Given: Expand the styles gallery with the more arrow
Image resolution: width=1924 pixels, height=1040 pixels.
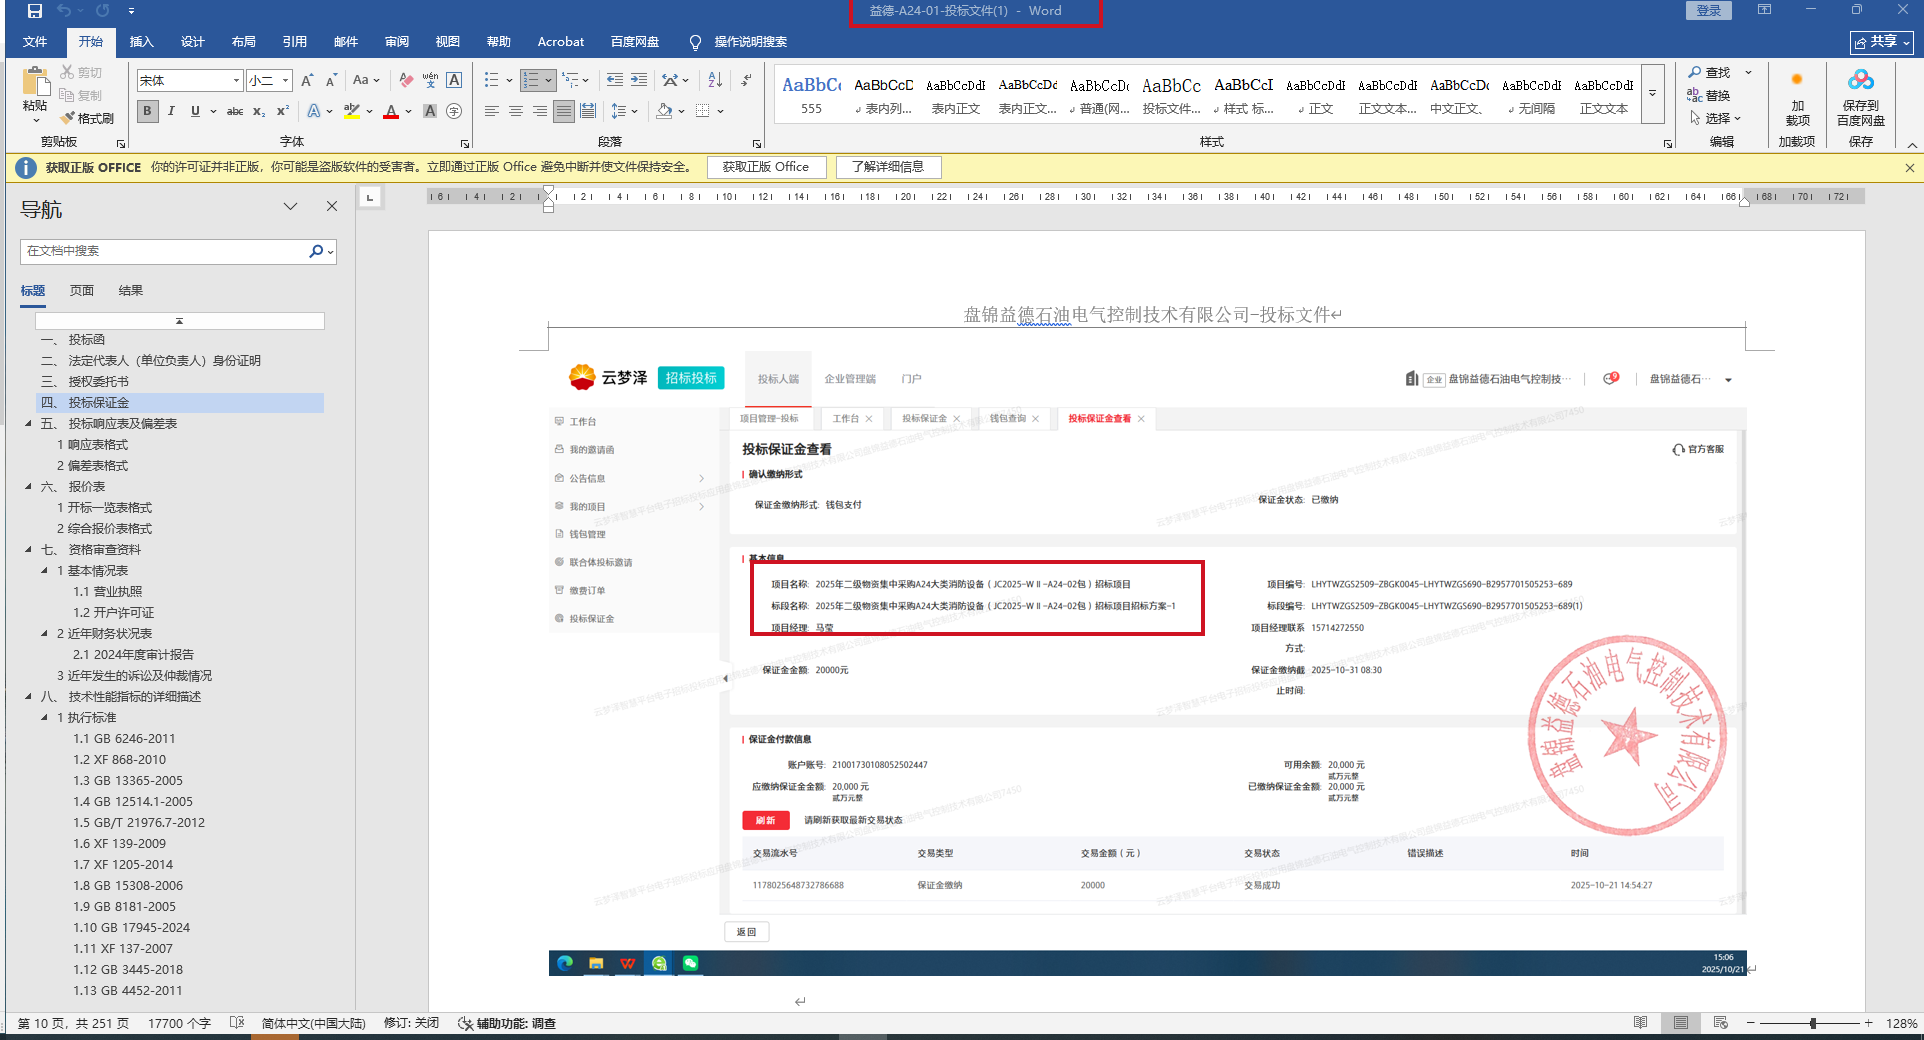Looking at the screenshot, I should coord(1652,94).
